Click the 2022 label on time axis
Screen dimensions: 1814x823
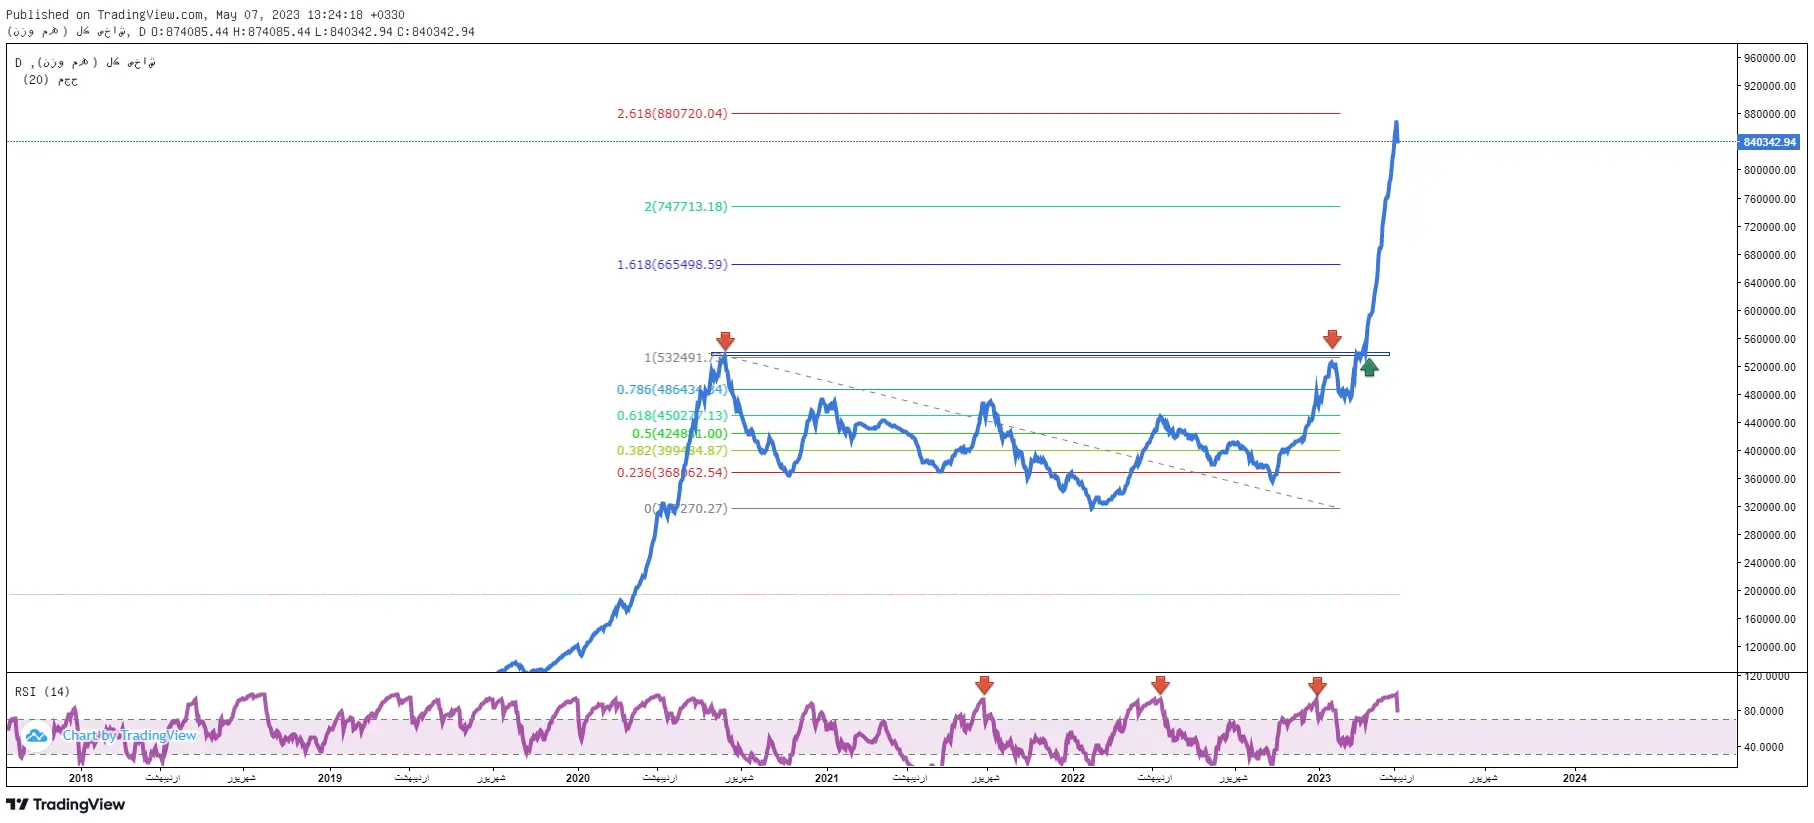pos(1073,778)
